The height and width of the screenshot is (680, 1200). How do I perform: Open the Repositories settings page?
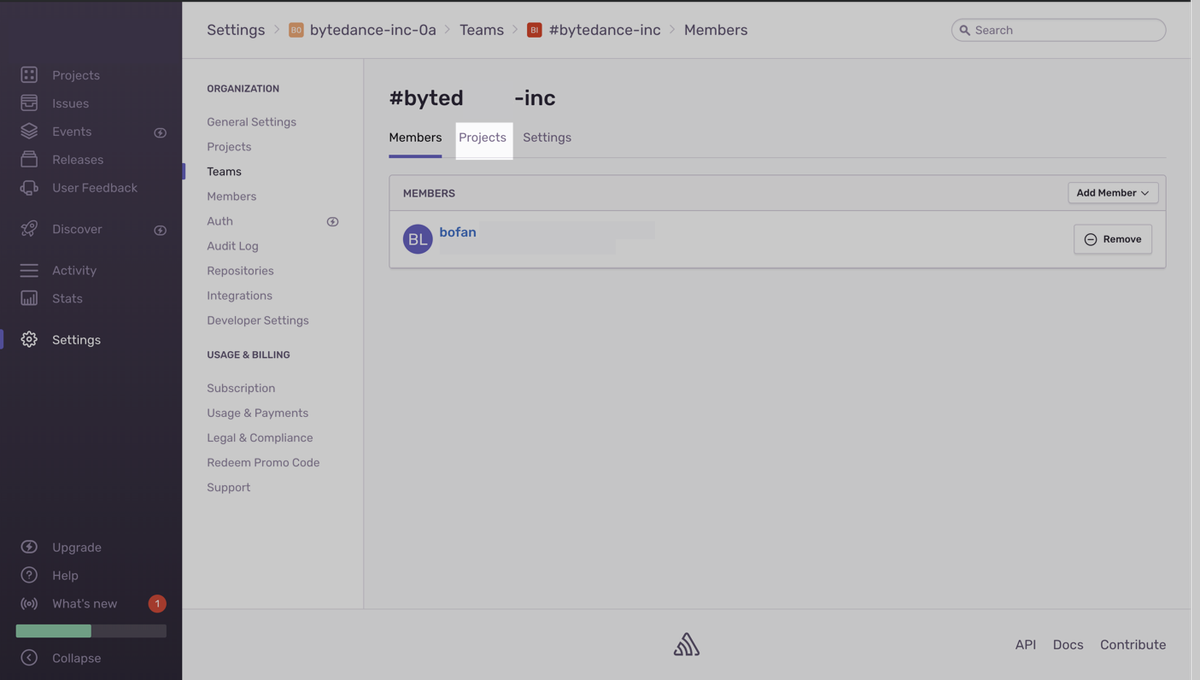(240, 271)
